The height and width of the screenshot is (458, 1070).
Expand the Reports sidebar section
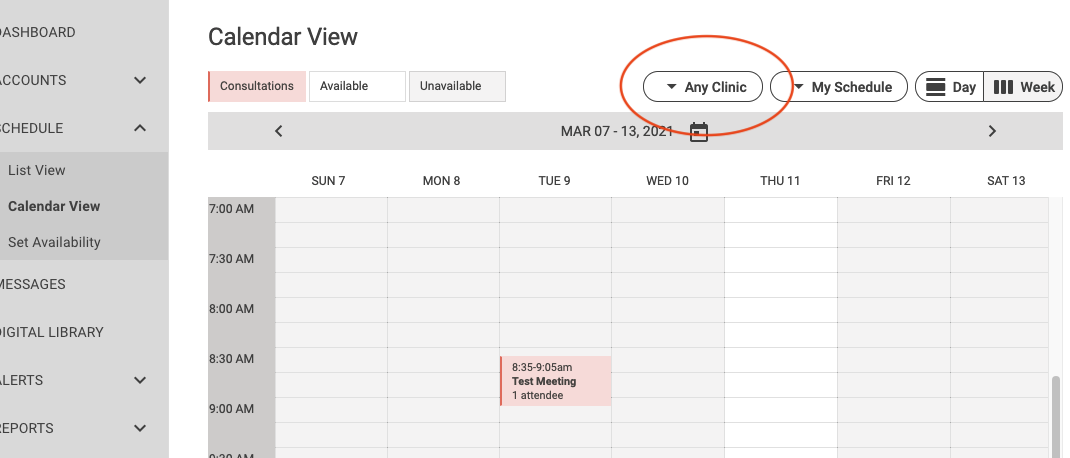click(x=140, y=428)
